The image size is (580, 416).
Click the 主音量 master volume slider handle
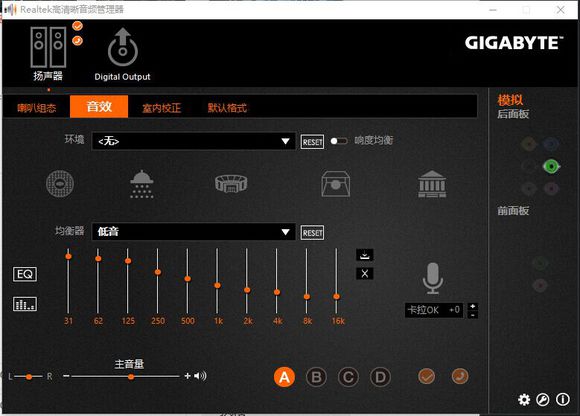pos(131,377)
